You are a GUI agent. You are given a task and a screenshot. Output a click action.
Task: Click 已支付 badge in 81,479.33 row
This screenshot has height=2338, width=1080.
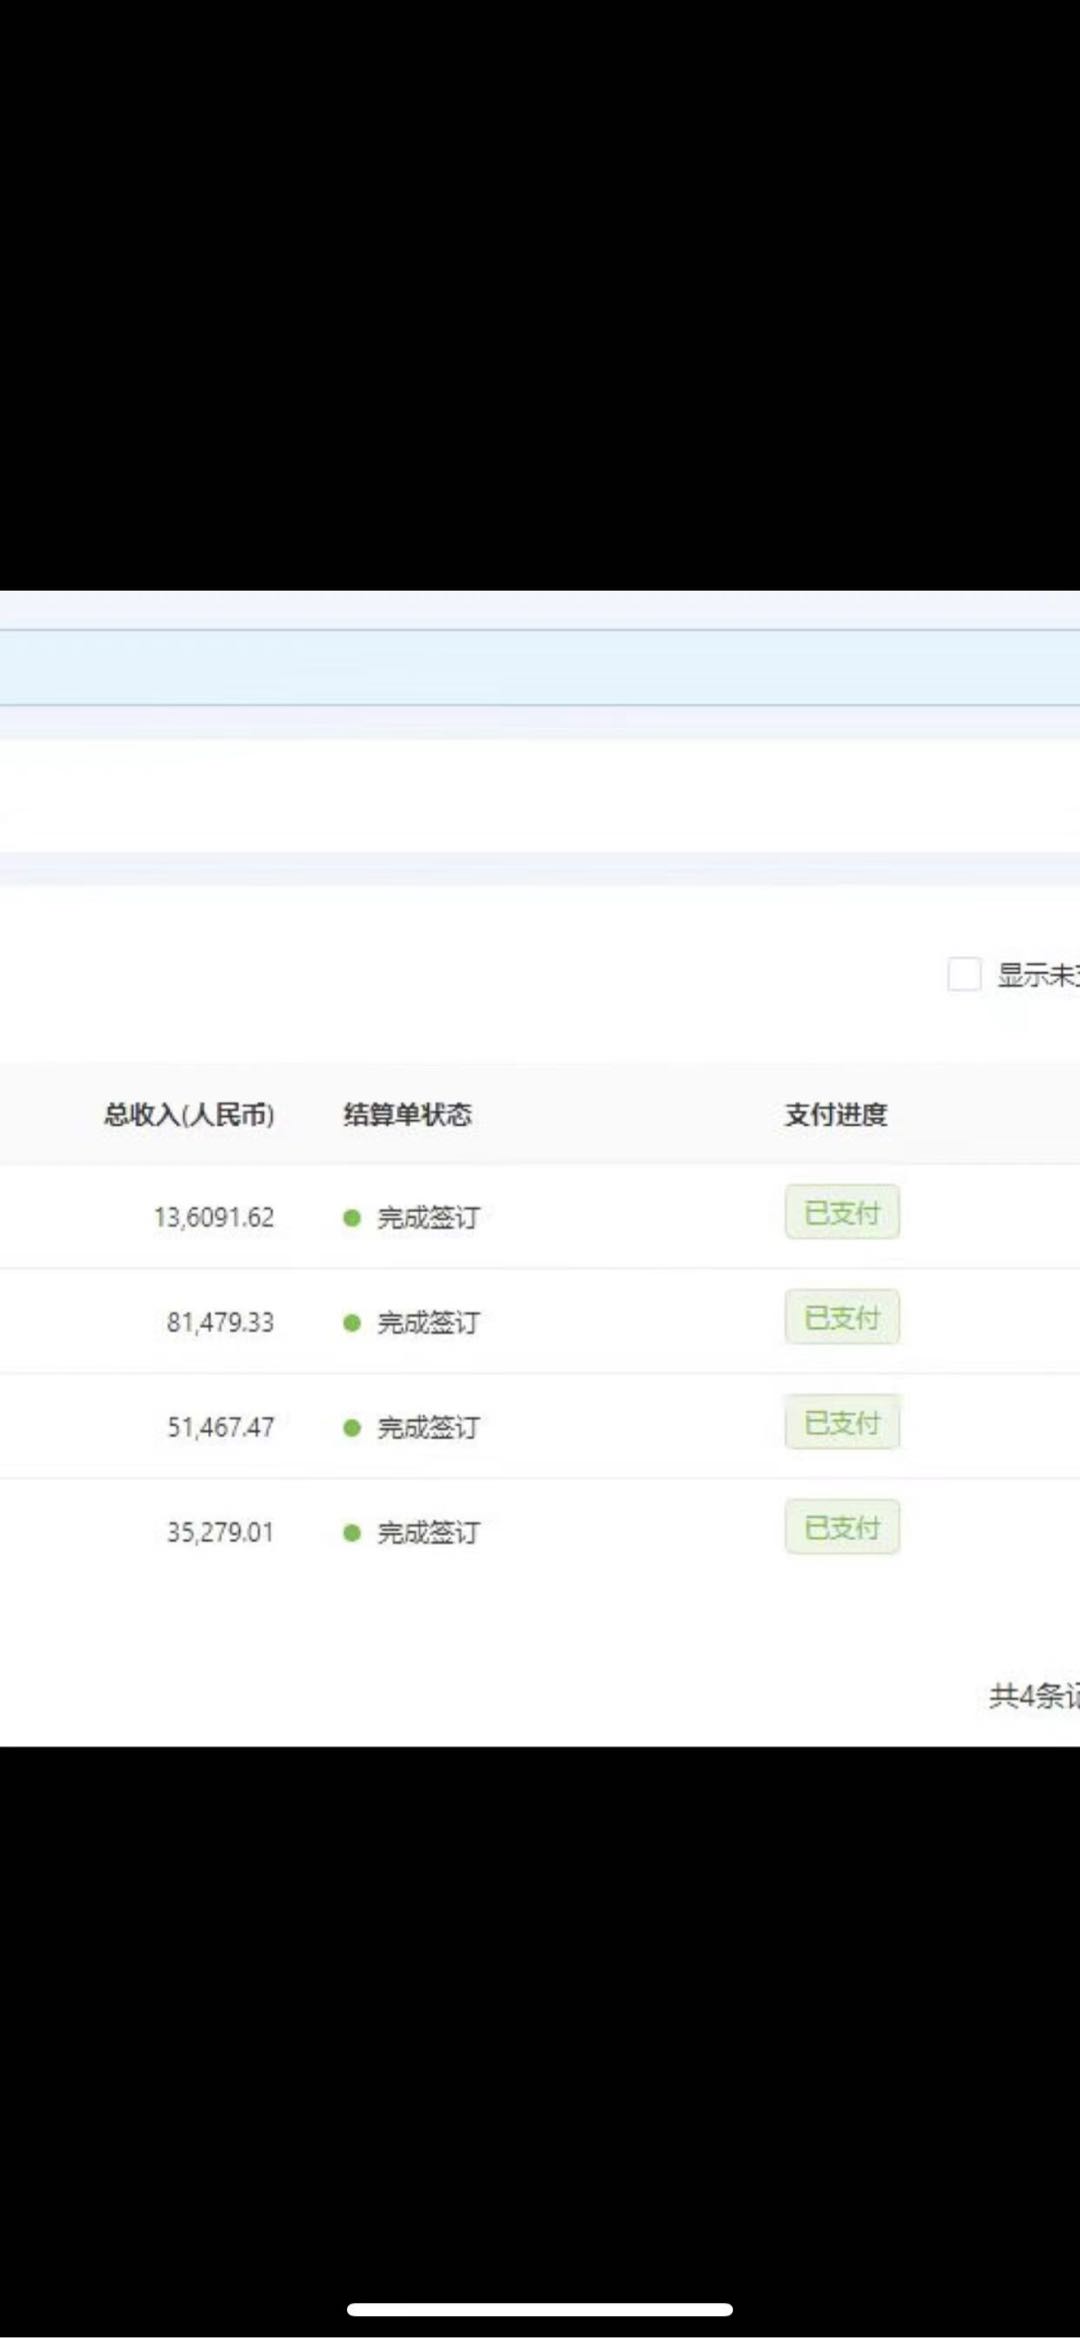(842, 1318)
